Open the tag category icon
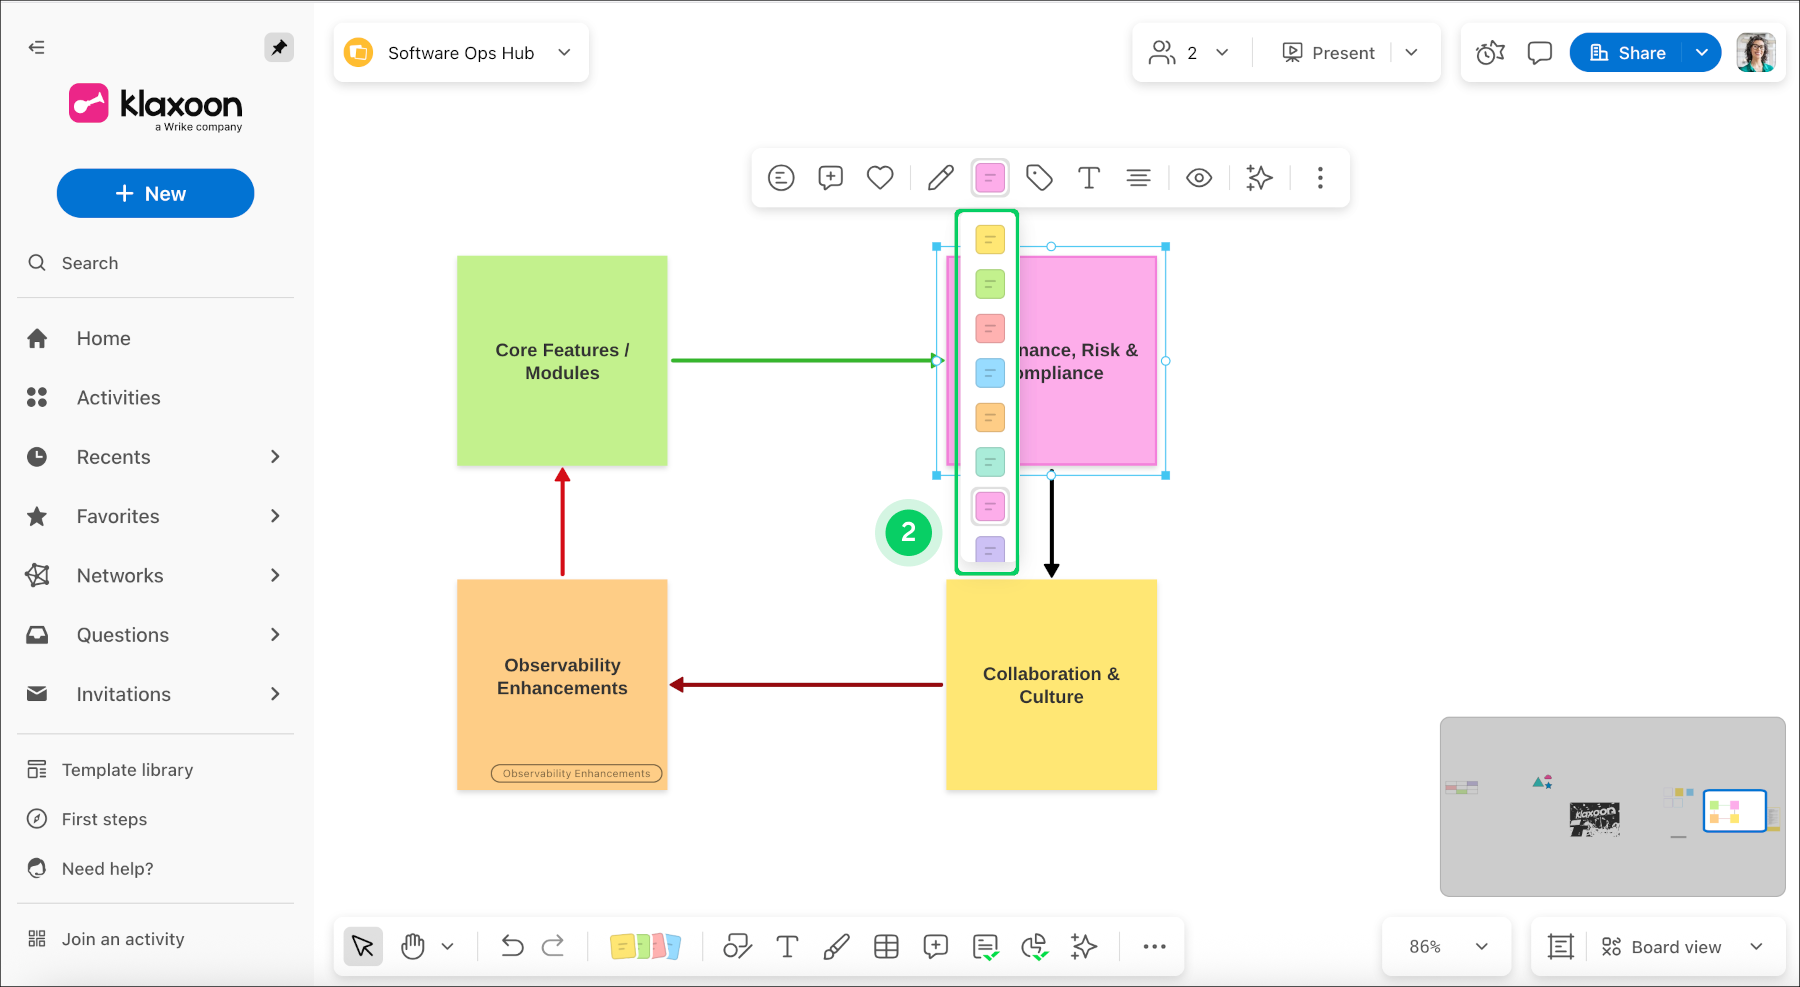Screen dimensions: 1800x987 (1039, 178)
